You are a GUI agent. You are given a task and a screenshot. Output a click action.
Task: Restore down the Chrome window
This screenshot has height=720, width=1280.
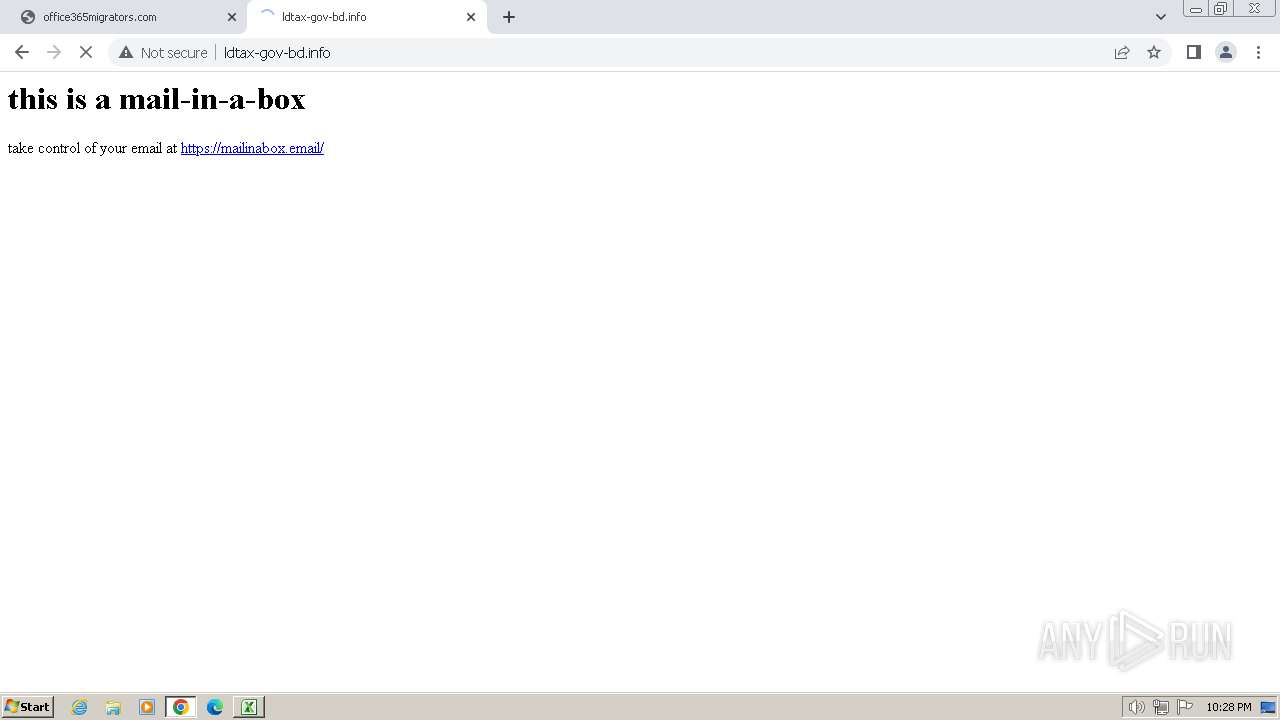click(1221, 9)
